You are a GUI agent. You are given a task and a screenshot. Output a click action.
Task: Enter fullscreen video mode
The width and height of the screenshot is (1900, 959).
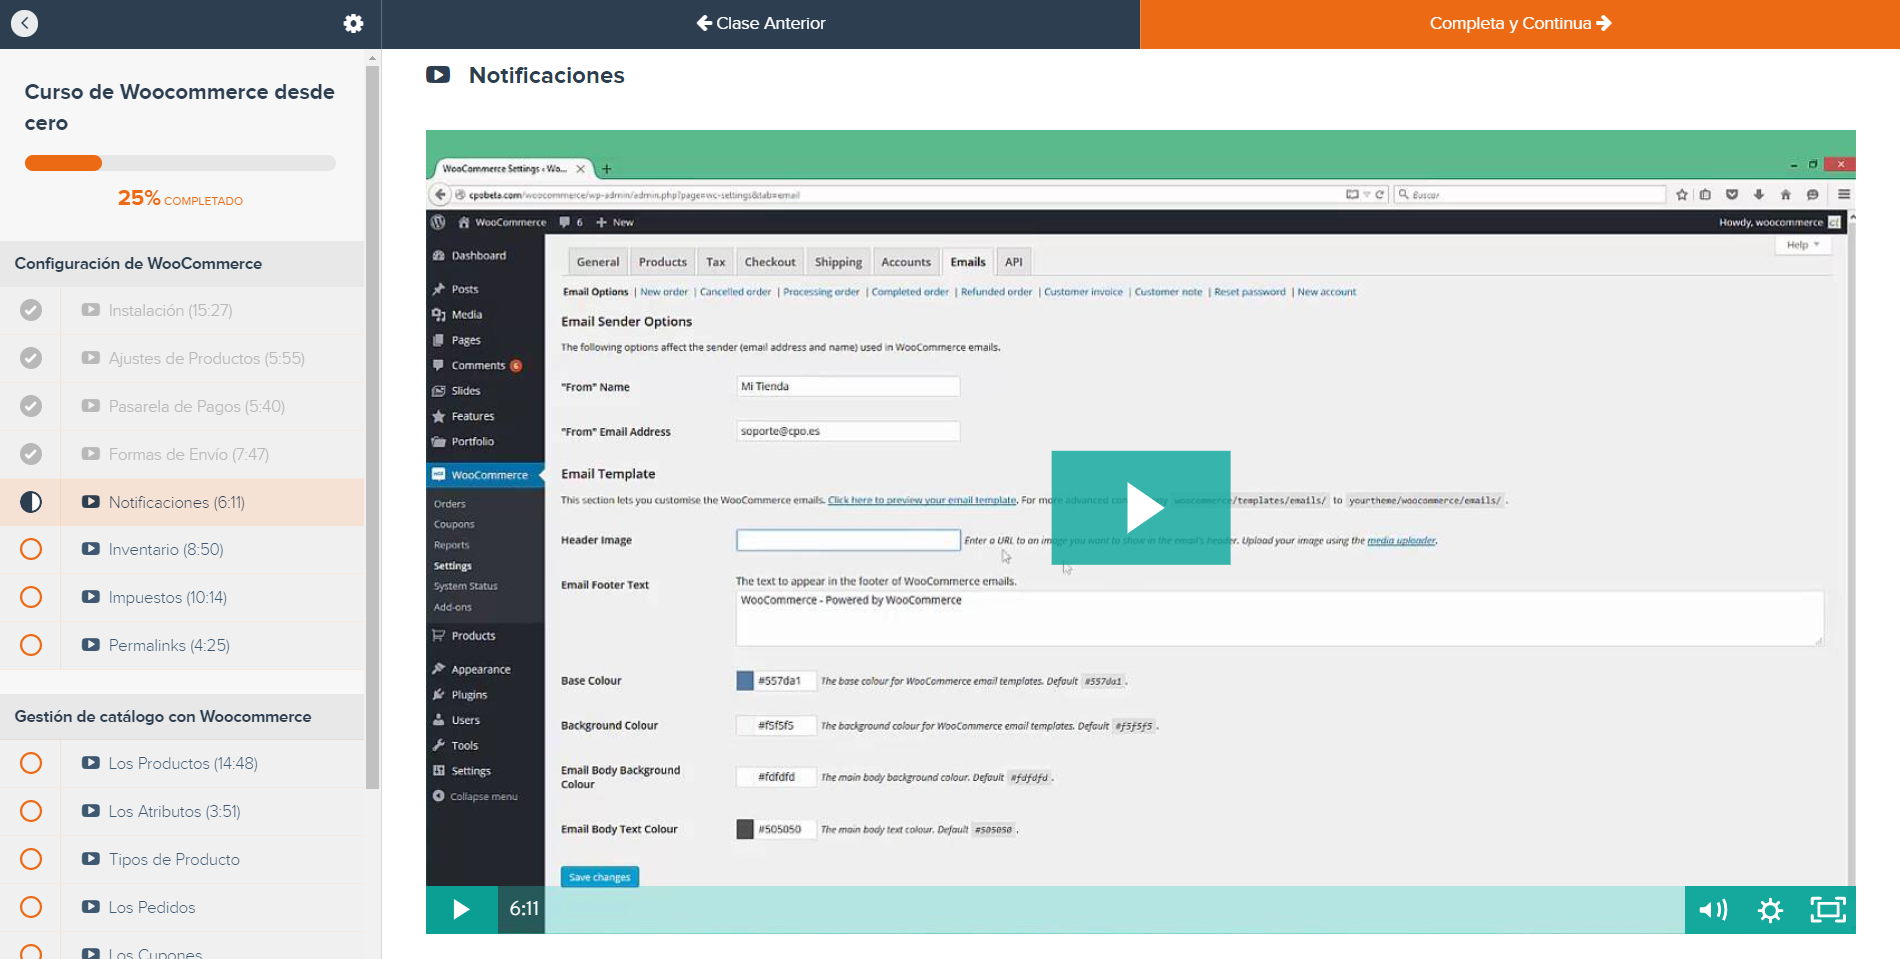(x=1828, y=909)
